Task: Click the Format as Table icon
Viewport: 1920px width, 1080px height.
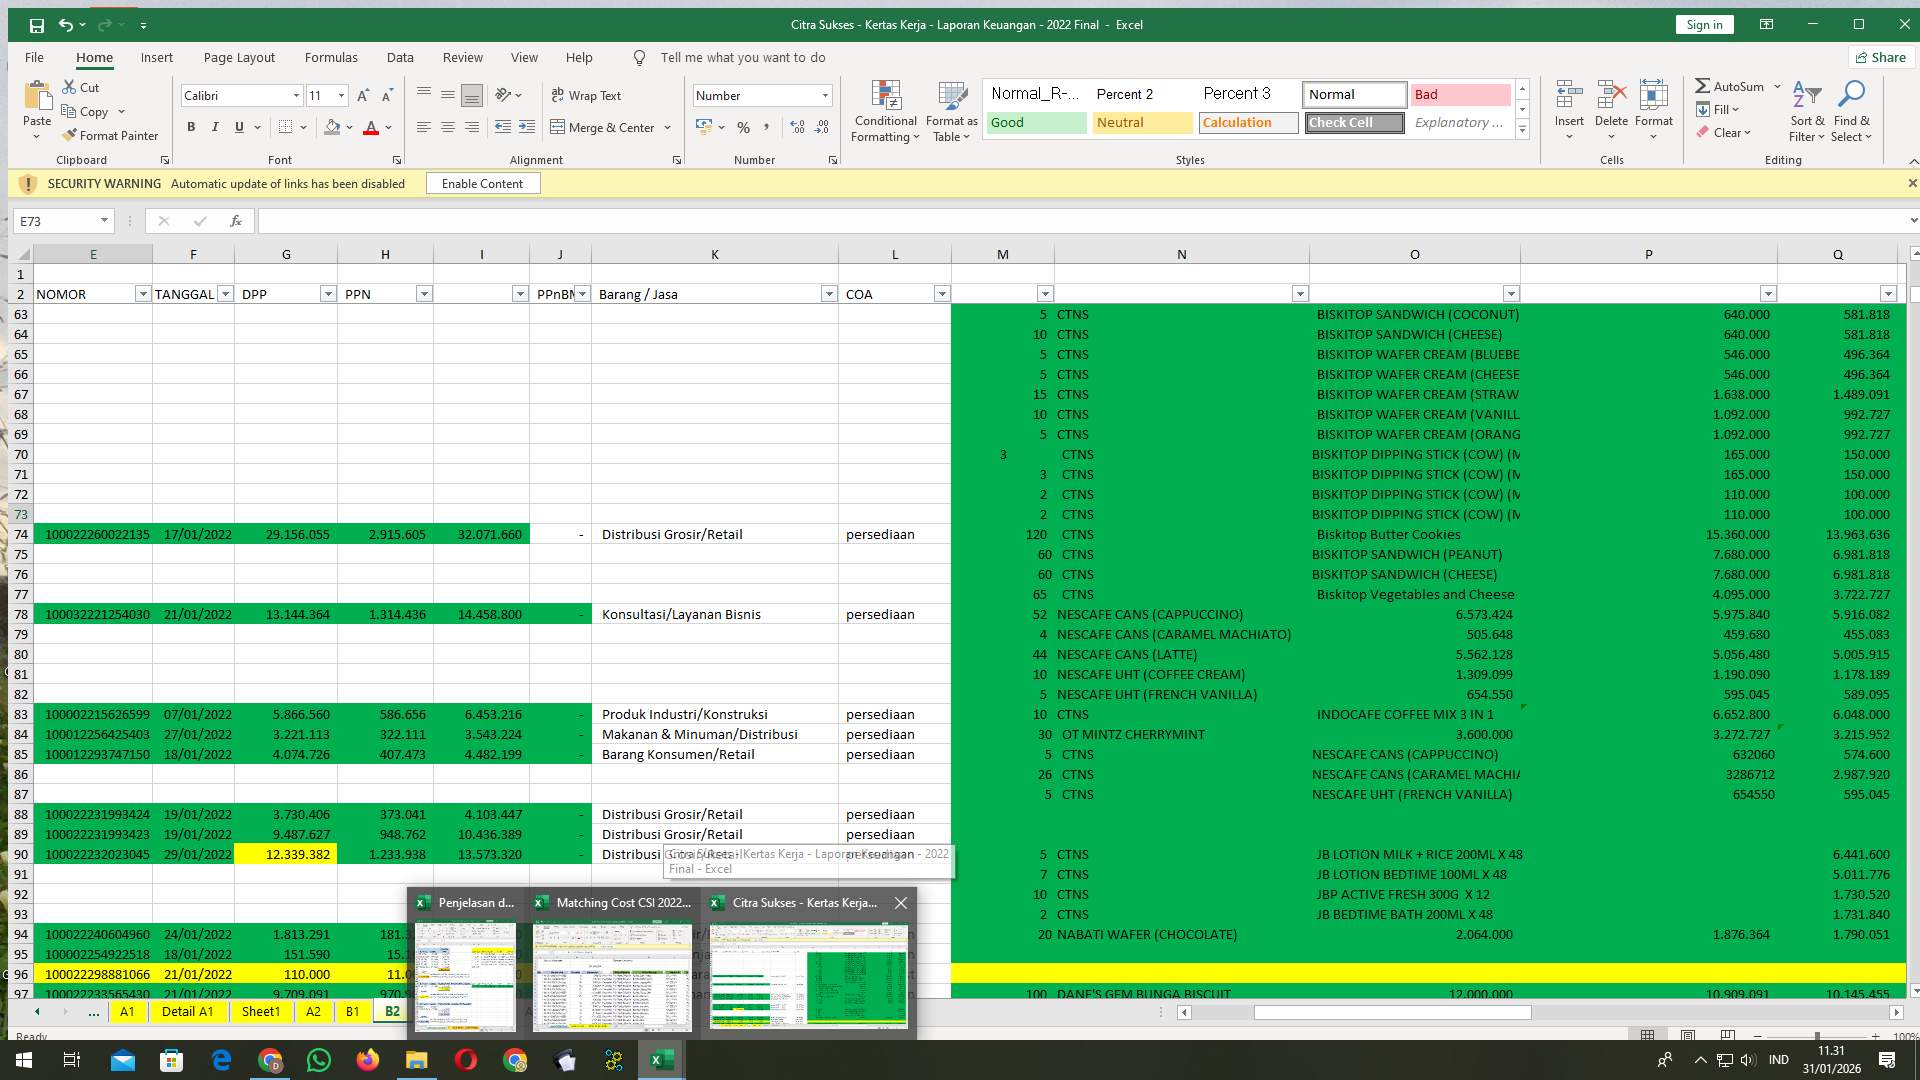Action: click(950, 110)
